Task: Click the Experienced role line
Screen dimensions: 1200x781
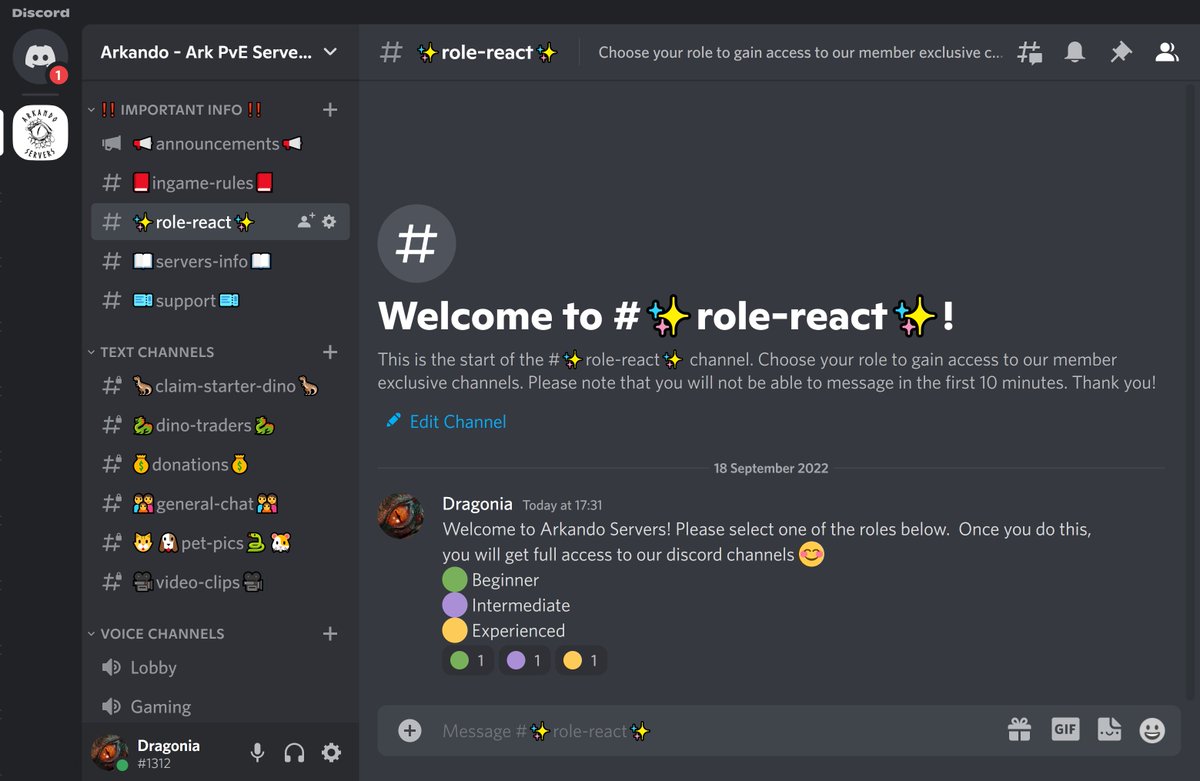Action: (504, 631)
